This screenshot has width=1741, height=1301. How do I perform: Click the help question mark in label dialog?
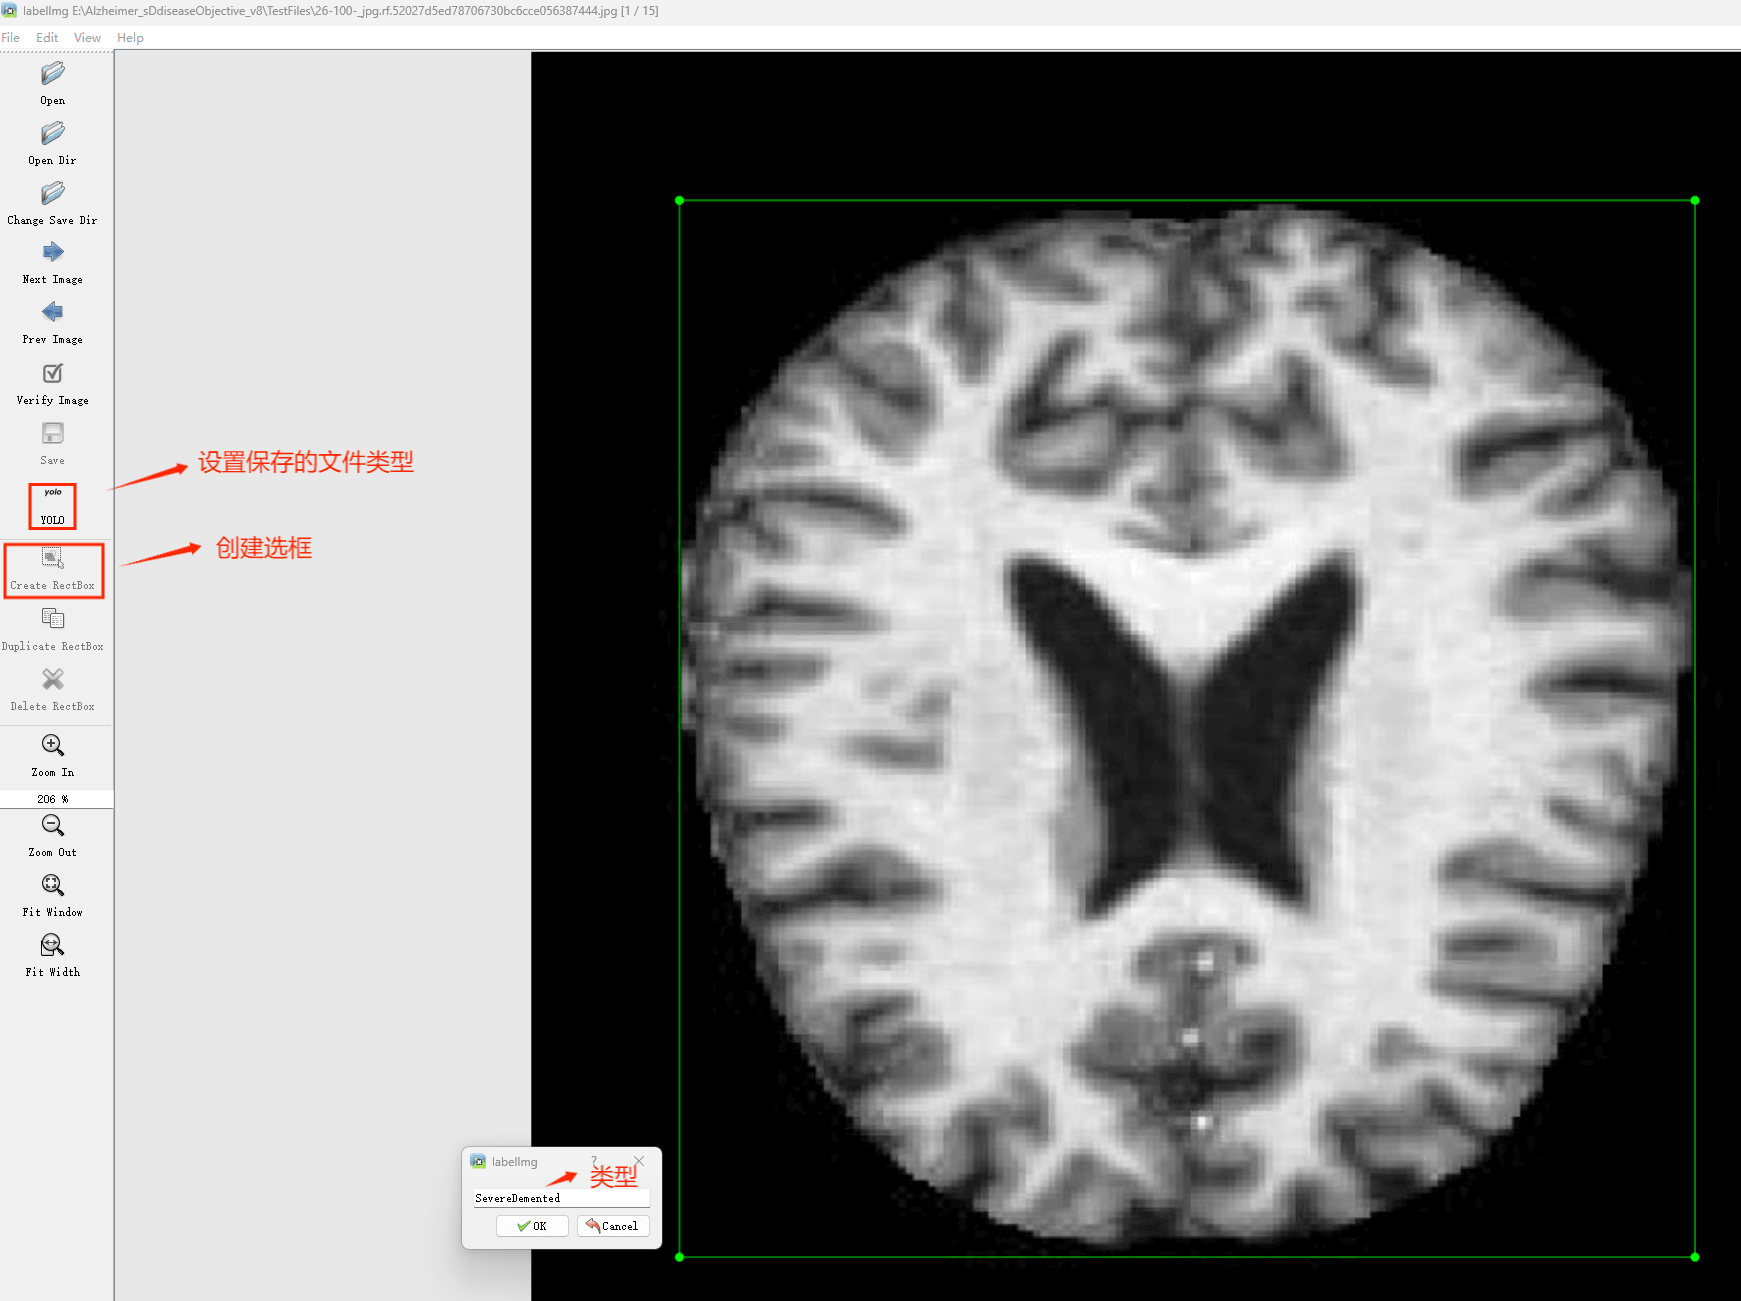click(594, 1161)
